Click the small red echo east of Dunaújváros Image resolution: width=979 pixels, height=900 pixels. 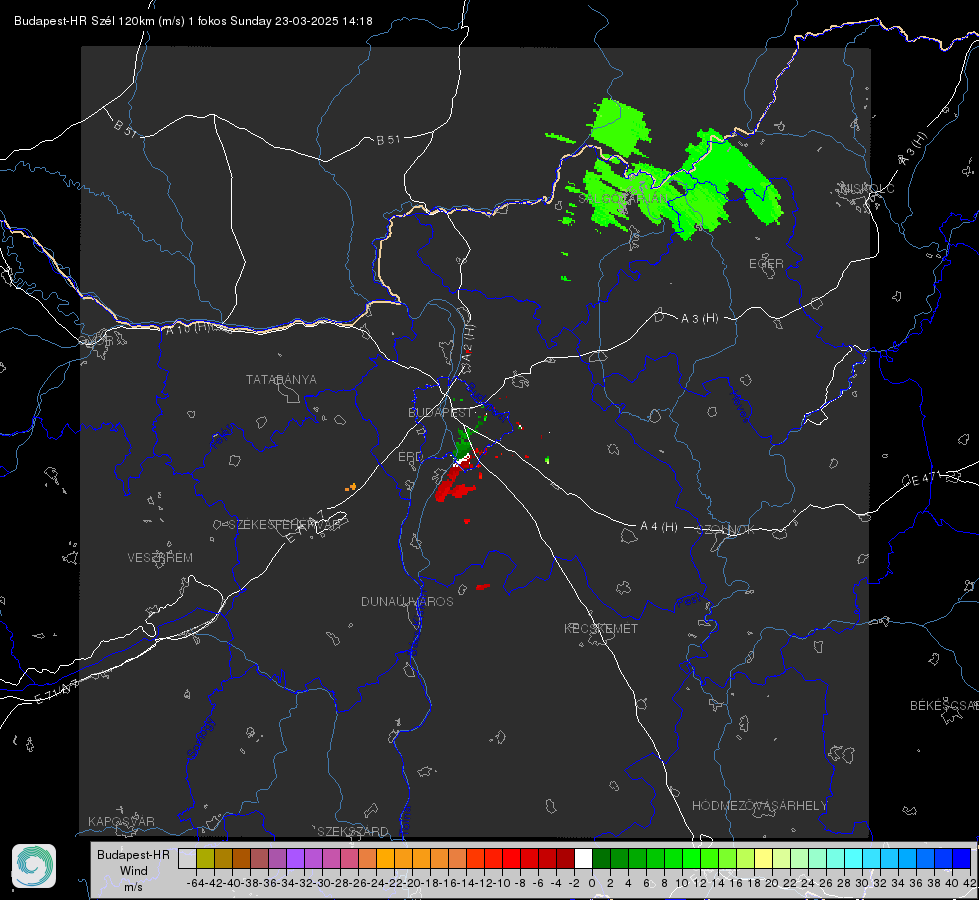pyautogui.click(x=483, y=586)
